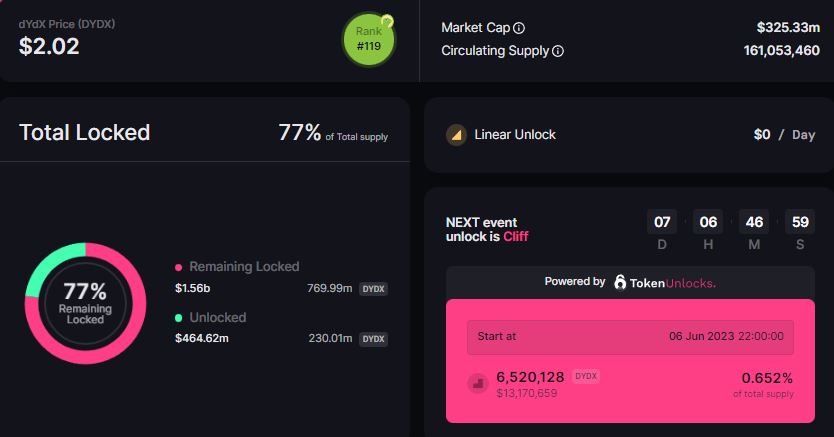Click the 0.652% of total supply value
This screenshot has height=437, width=834.
click(766, 378)
